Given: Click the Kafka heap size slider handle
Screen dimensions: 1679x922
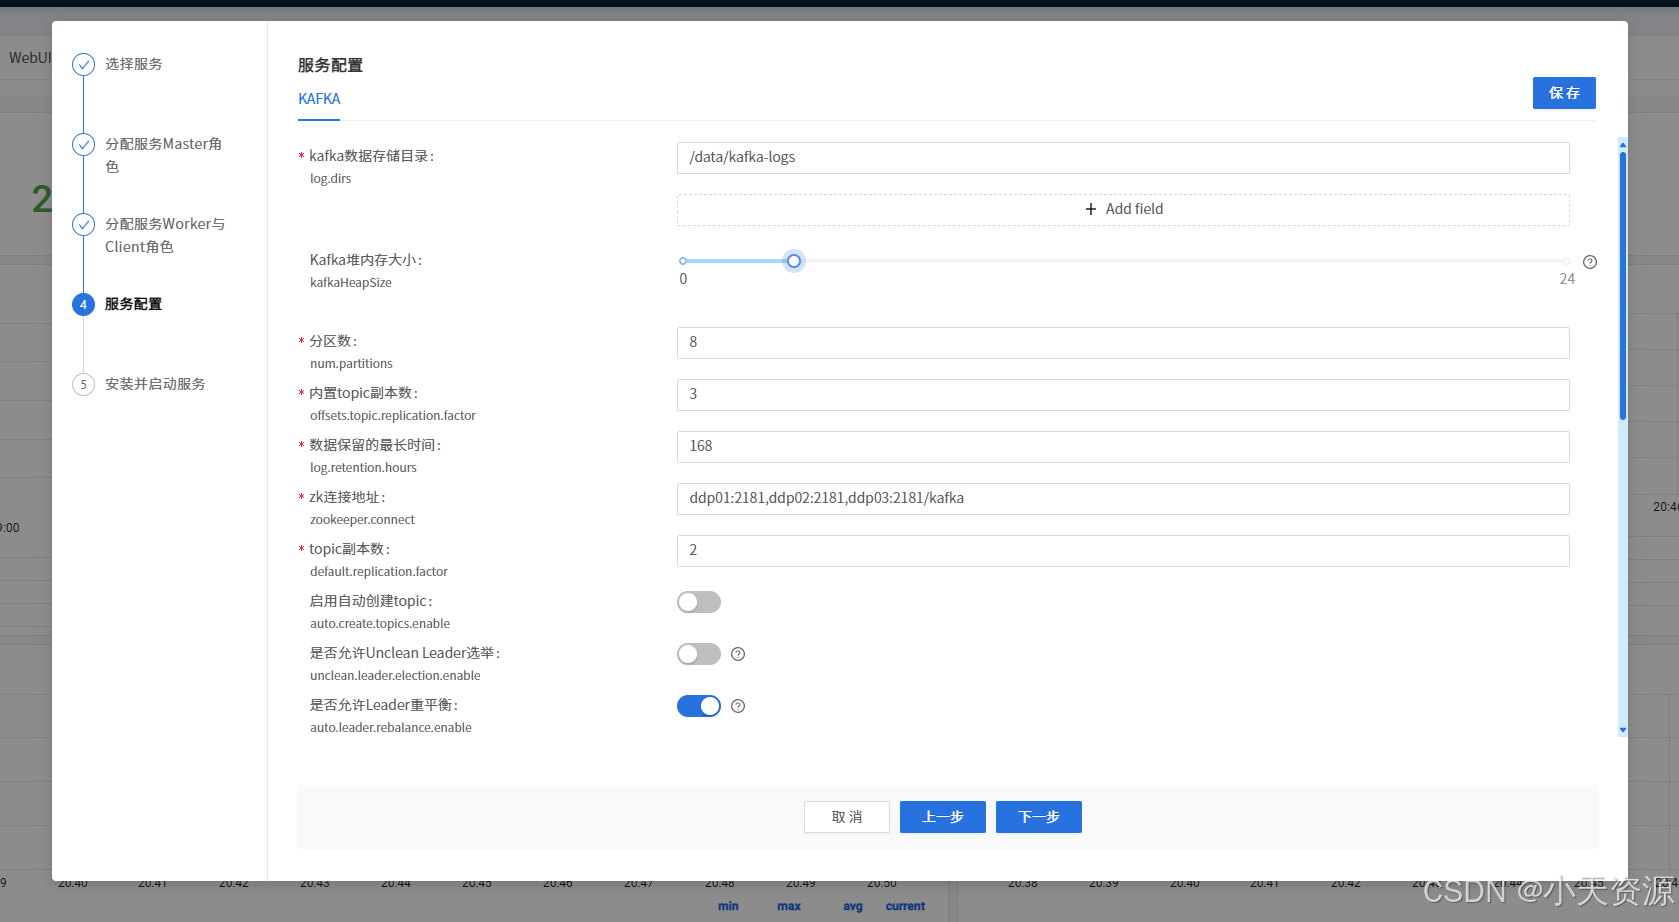Looking at the screenshot, I should (794, 261).
